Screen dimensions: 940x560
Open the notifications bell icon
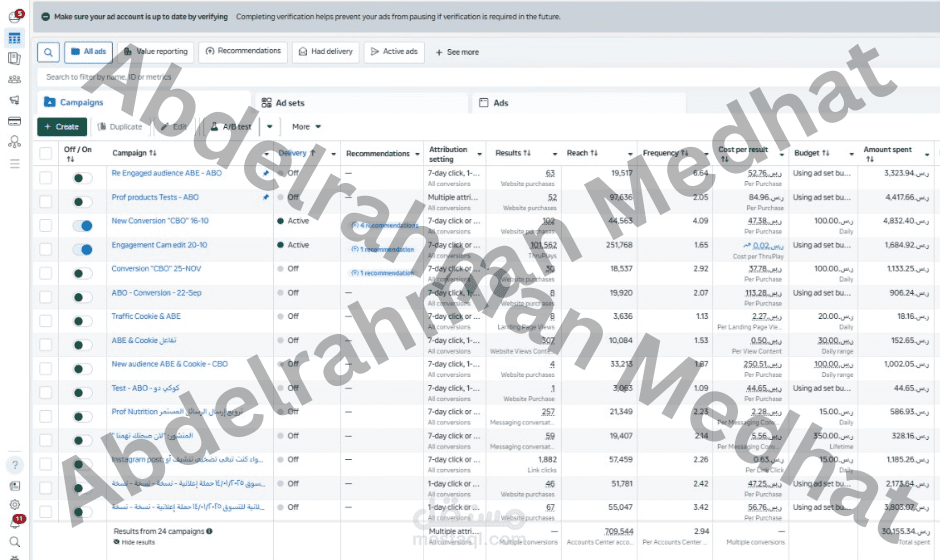click(x=15, y=523)
